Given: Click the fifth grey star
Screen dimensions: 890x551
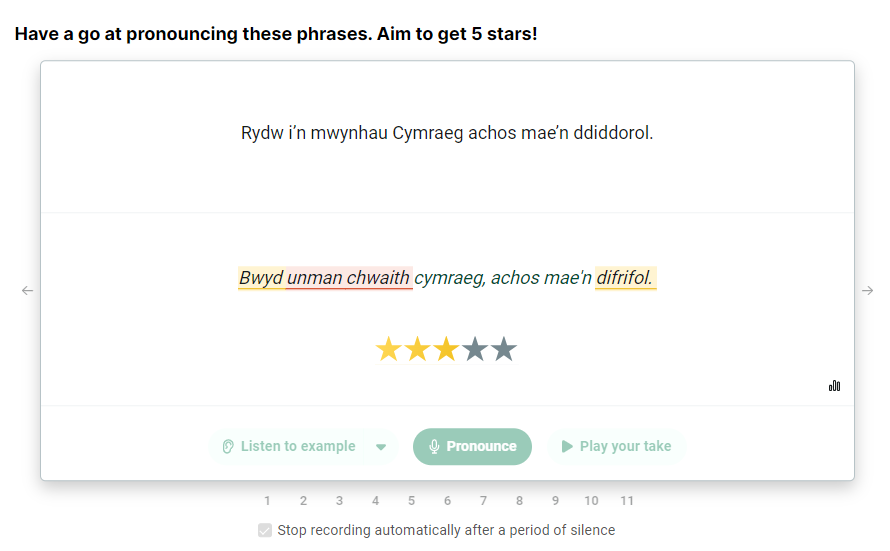Looking at the screenshot, I should 504,350.
